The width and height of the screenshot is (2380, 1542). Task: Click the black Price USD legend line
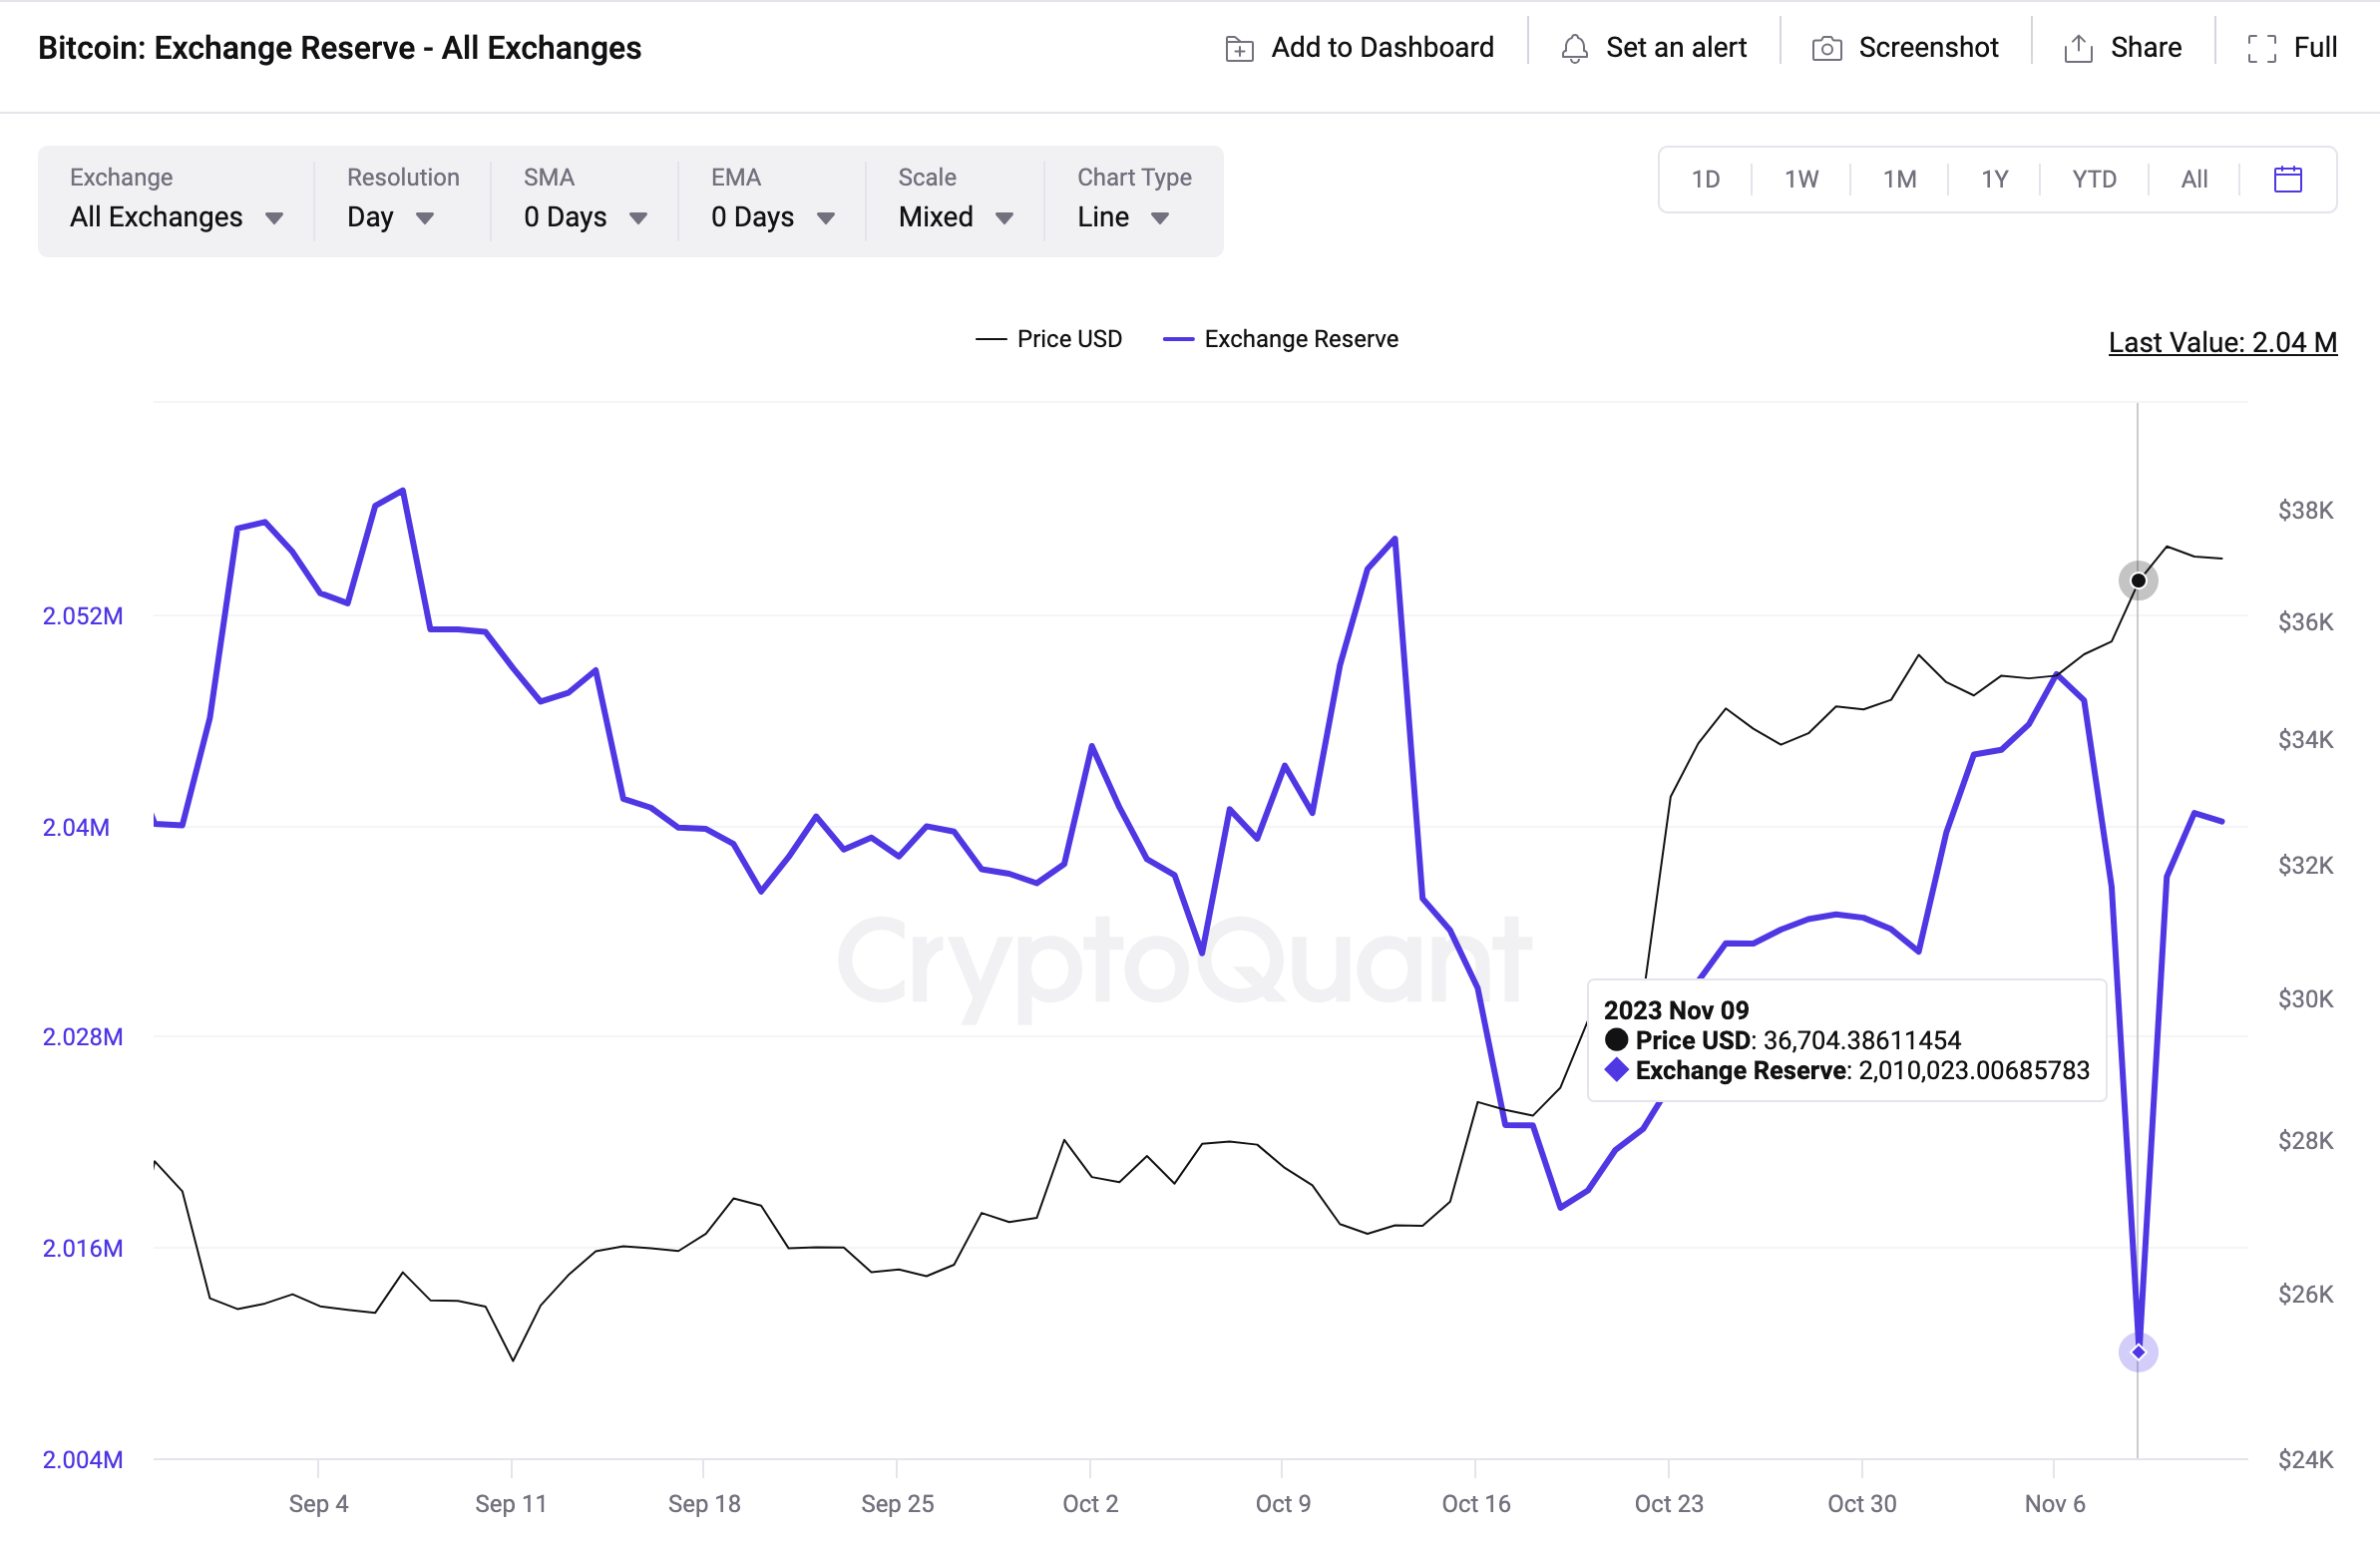(x=990, y=340)
